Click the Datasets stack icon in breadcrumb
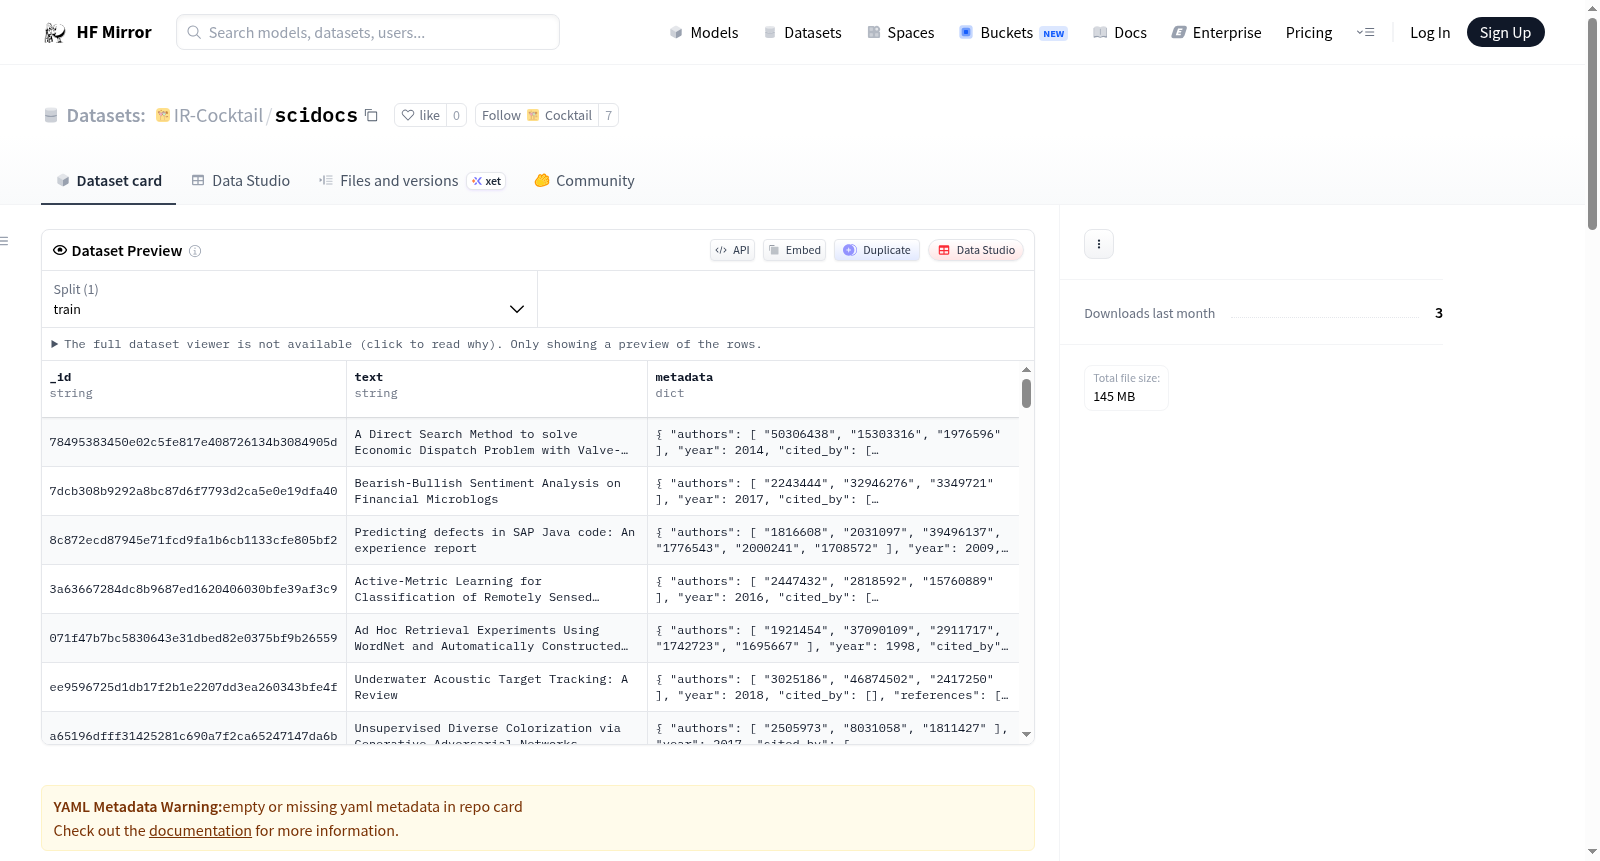Image resolution: width=1600 pixels, height=861 pixels. 51,116
